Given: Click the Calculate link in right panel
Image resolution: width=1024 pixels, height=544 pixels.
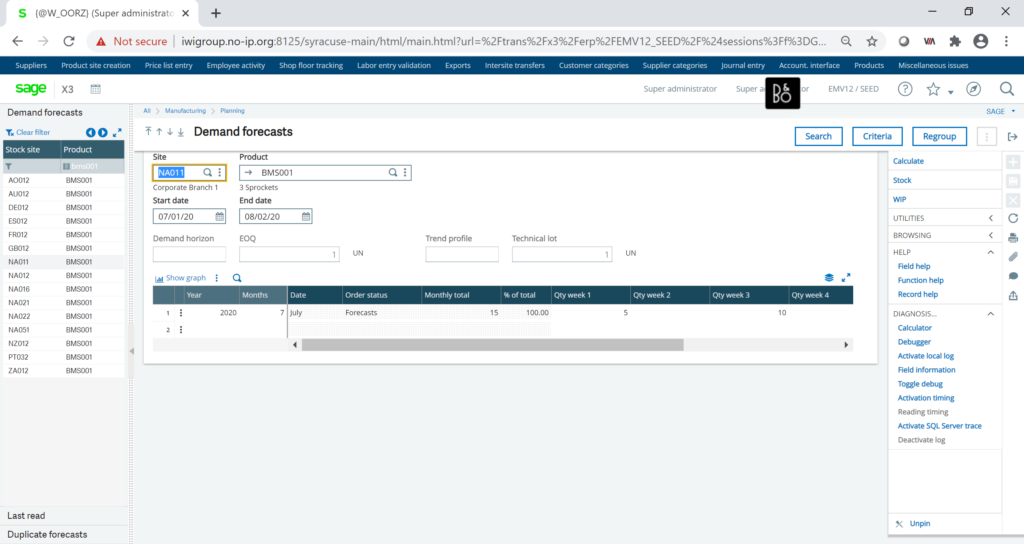Looking at the screenshot, I should pos(908,161).
